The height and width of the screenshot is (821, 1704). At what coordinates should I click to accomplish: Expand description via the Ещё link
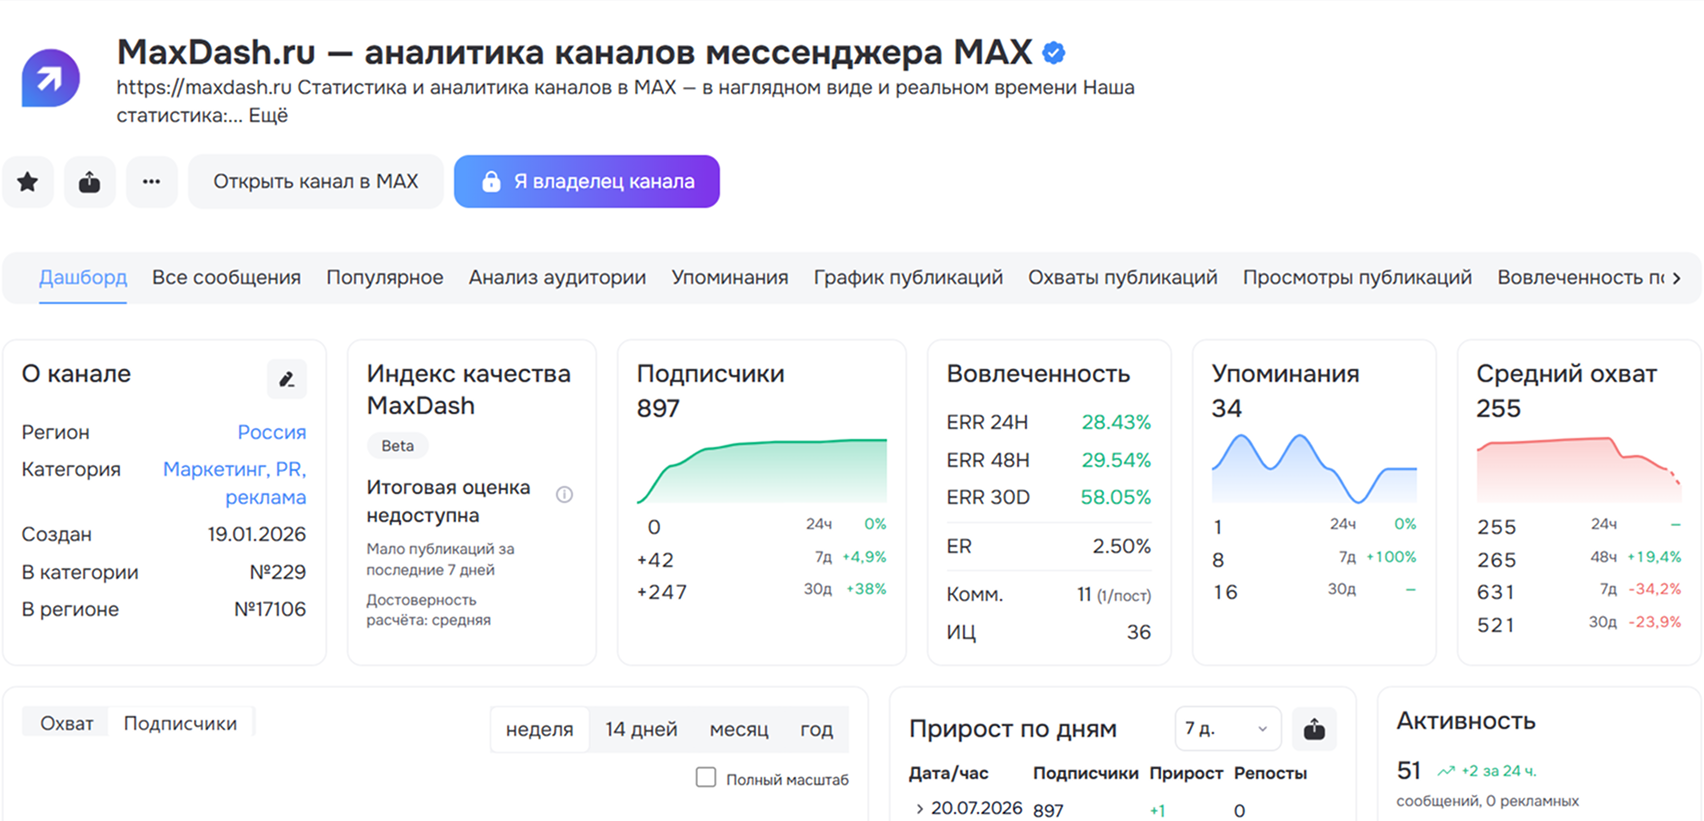pos(268,115)
